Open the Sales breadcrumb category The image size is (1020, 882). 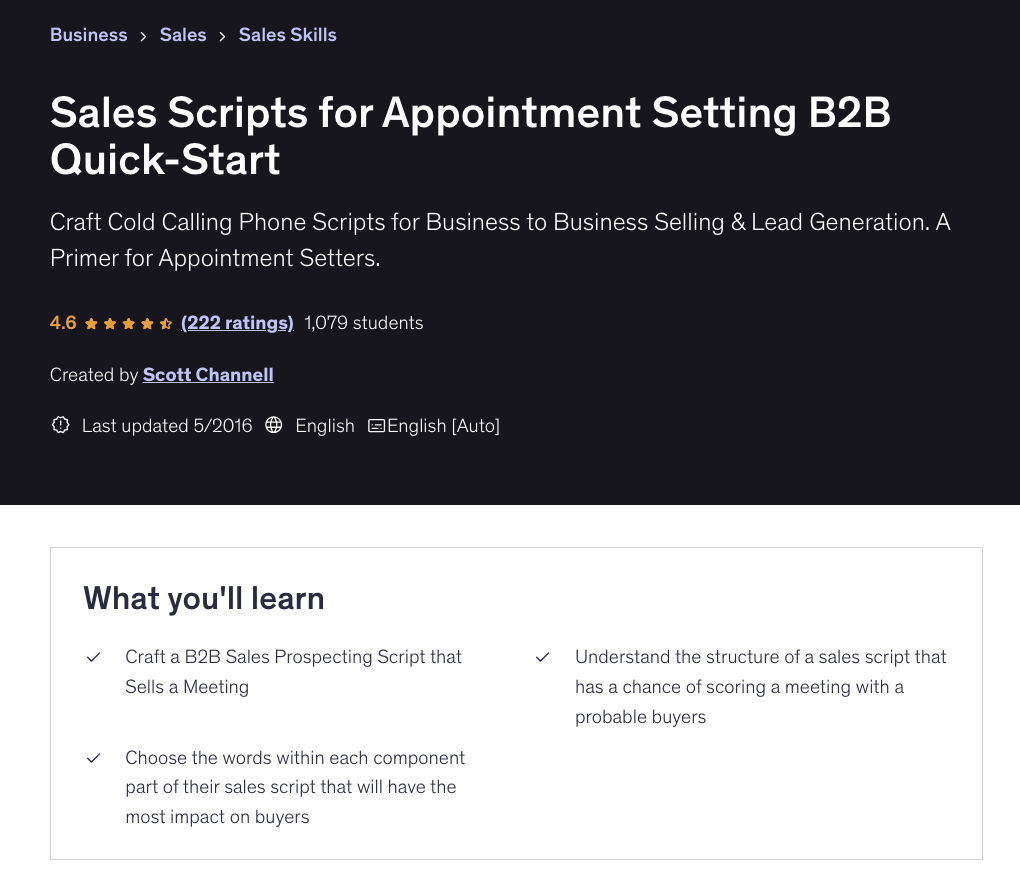(x=183, y=35)
